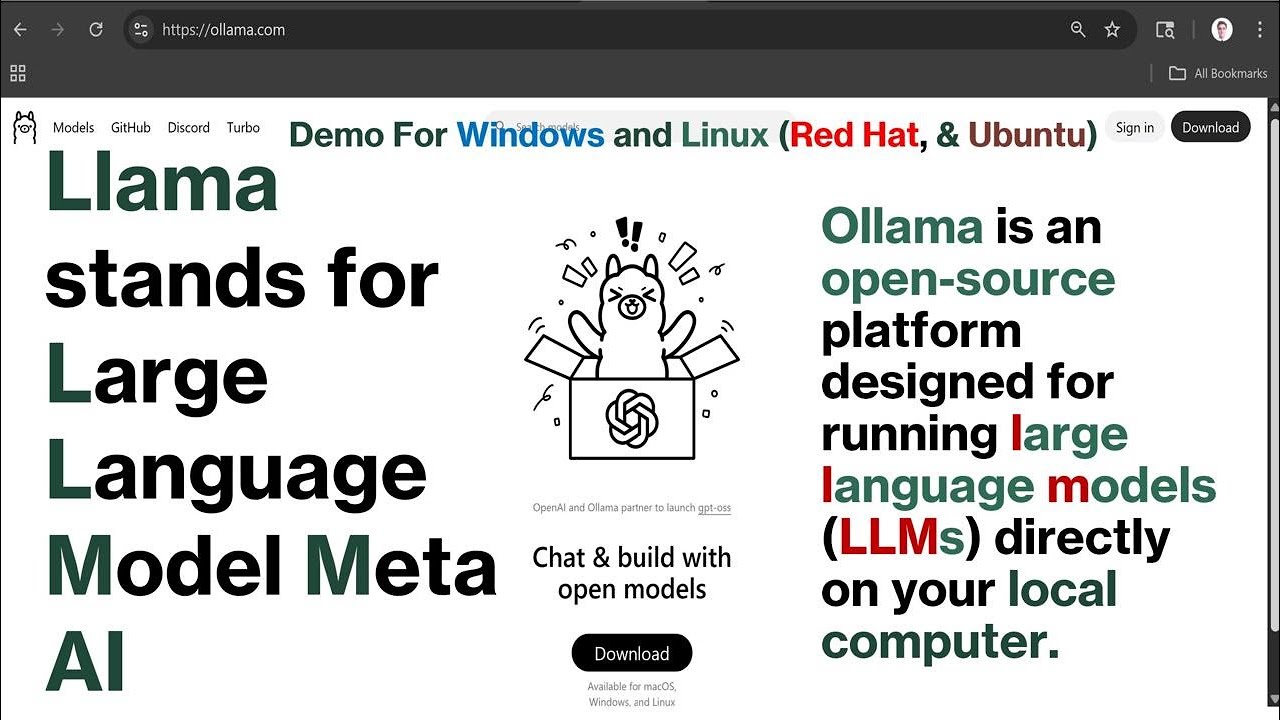The image size is (1280, 720).
Task: Open the GitHub nav link
Action: (x=131, y=127)
